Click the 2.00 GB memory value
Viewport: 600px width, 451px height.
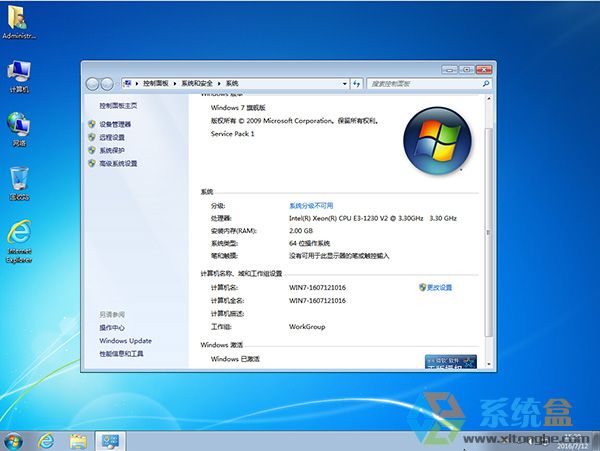(x=301, y=231)
